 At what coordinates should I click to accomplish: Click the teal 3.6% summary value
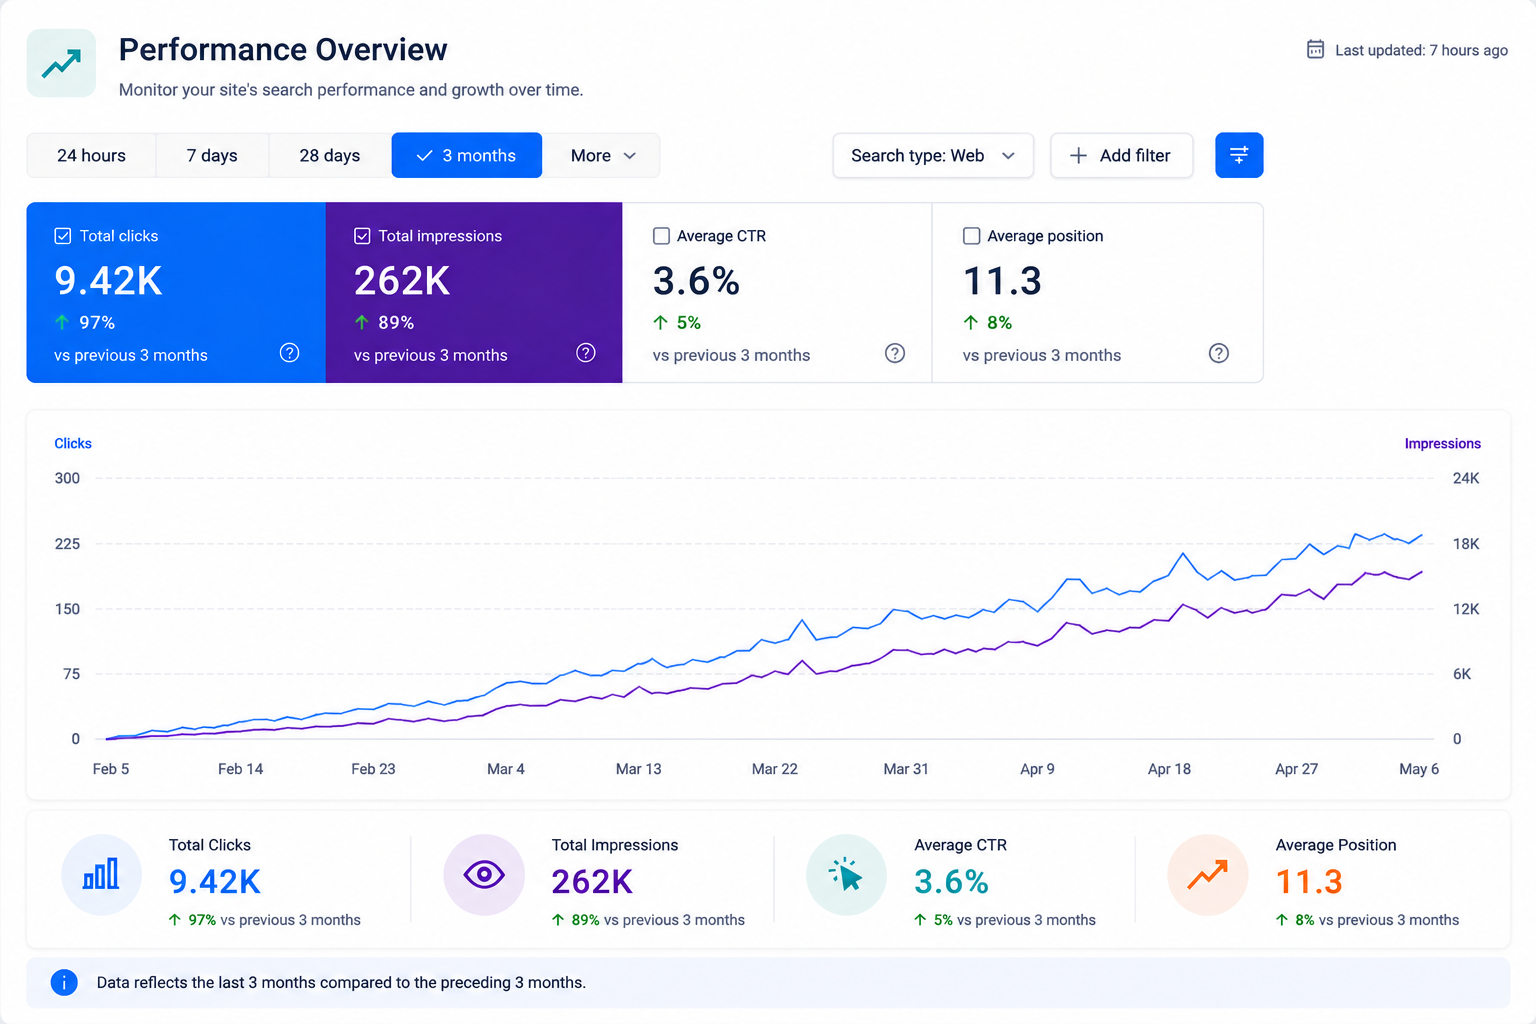(951, 881)
